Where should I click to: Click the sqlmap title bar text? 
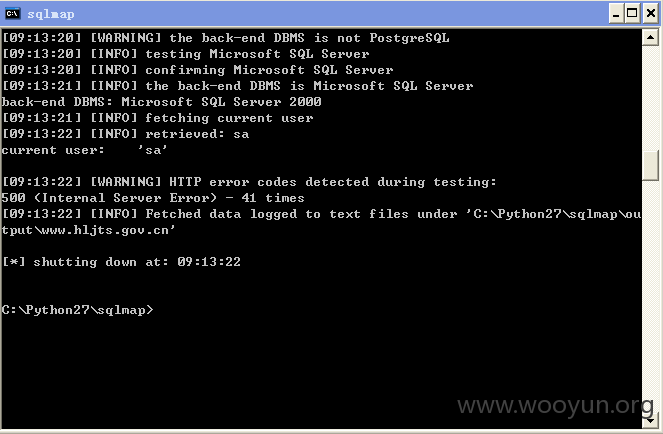point(51,14)
